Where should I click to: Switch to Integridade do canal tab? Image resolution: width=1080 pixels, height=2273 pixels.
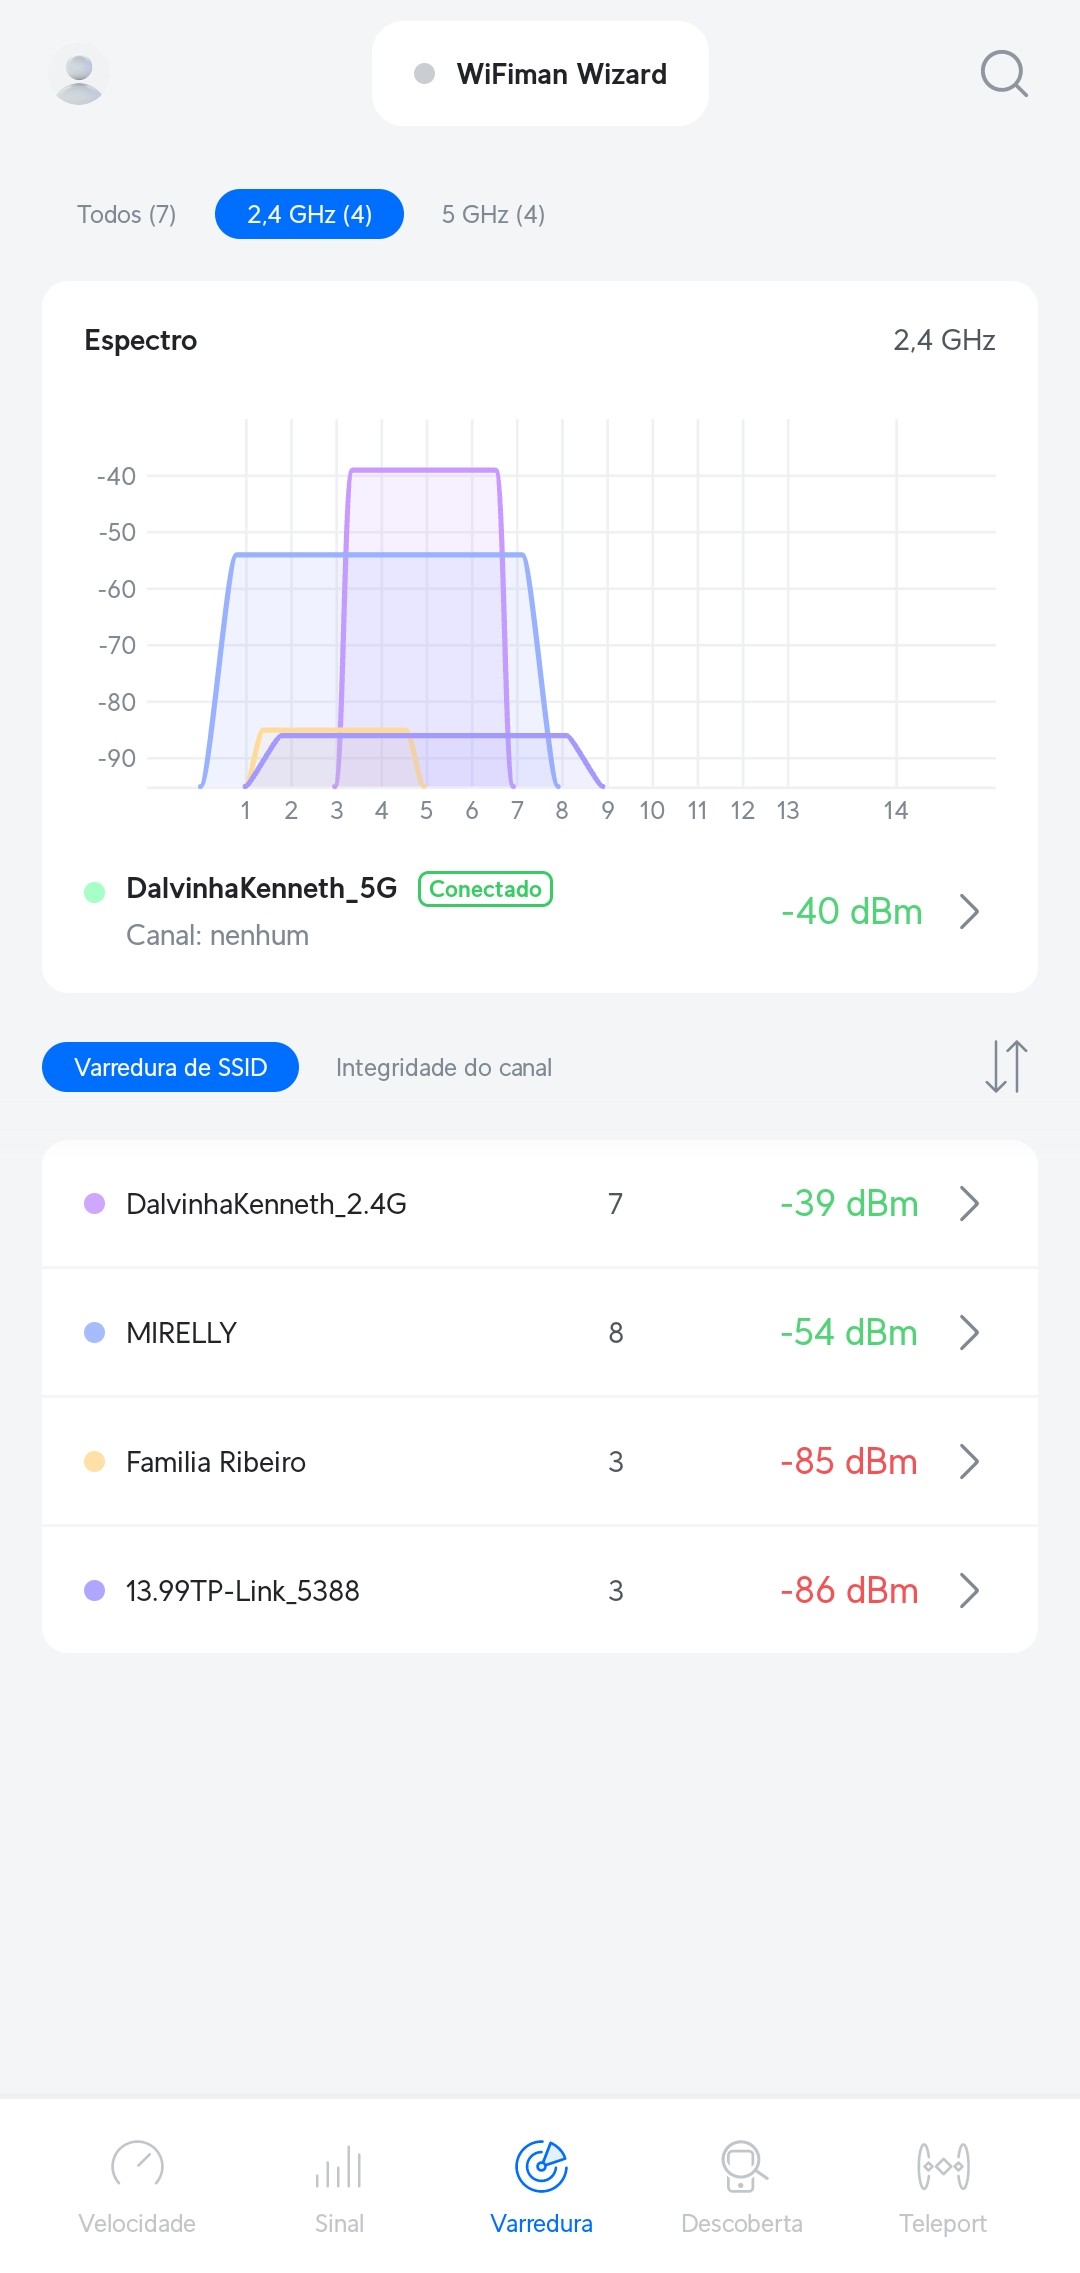click(x=443, y=1067)
